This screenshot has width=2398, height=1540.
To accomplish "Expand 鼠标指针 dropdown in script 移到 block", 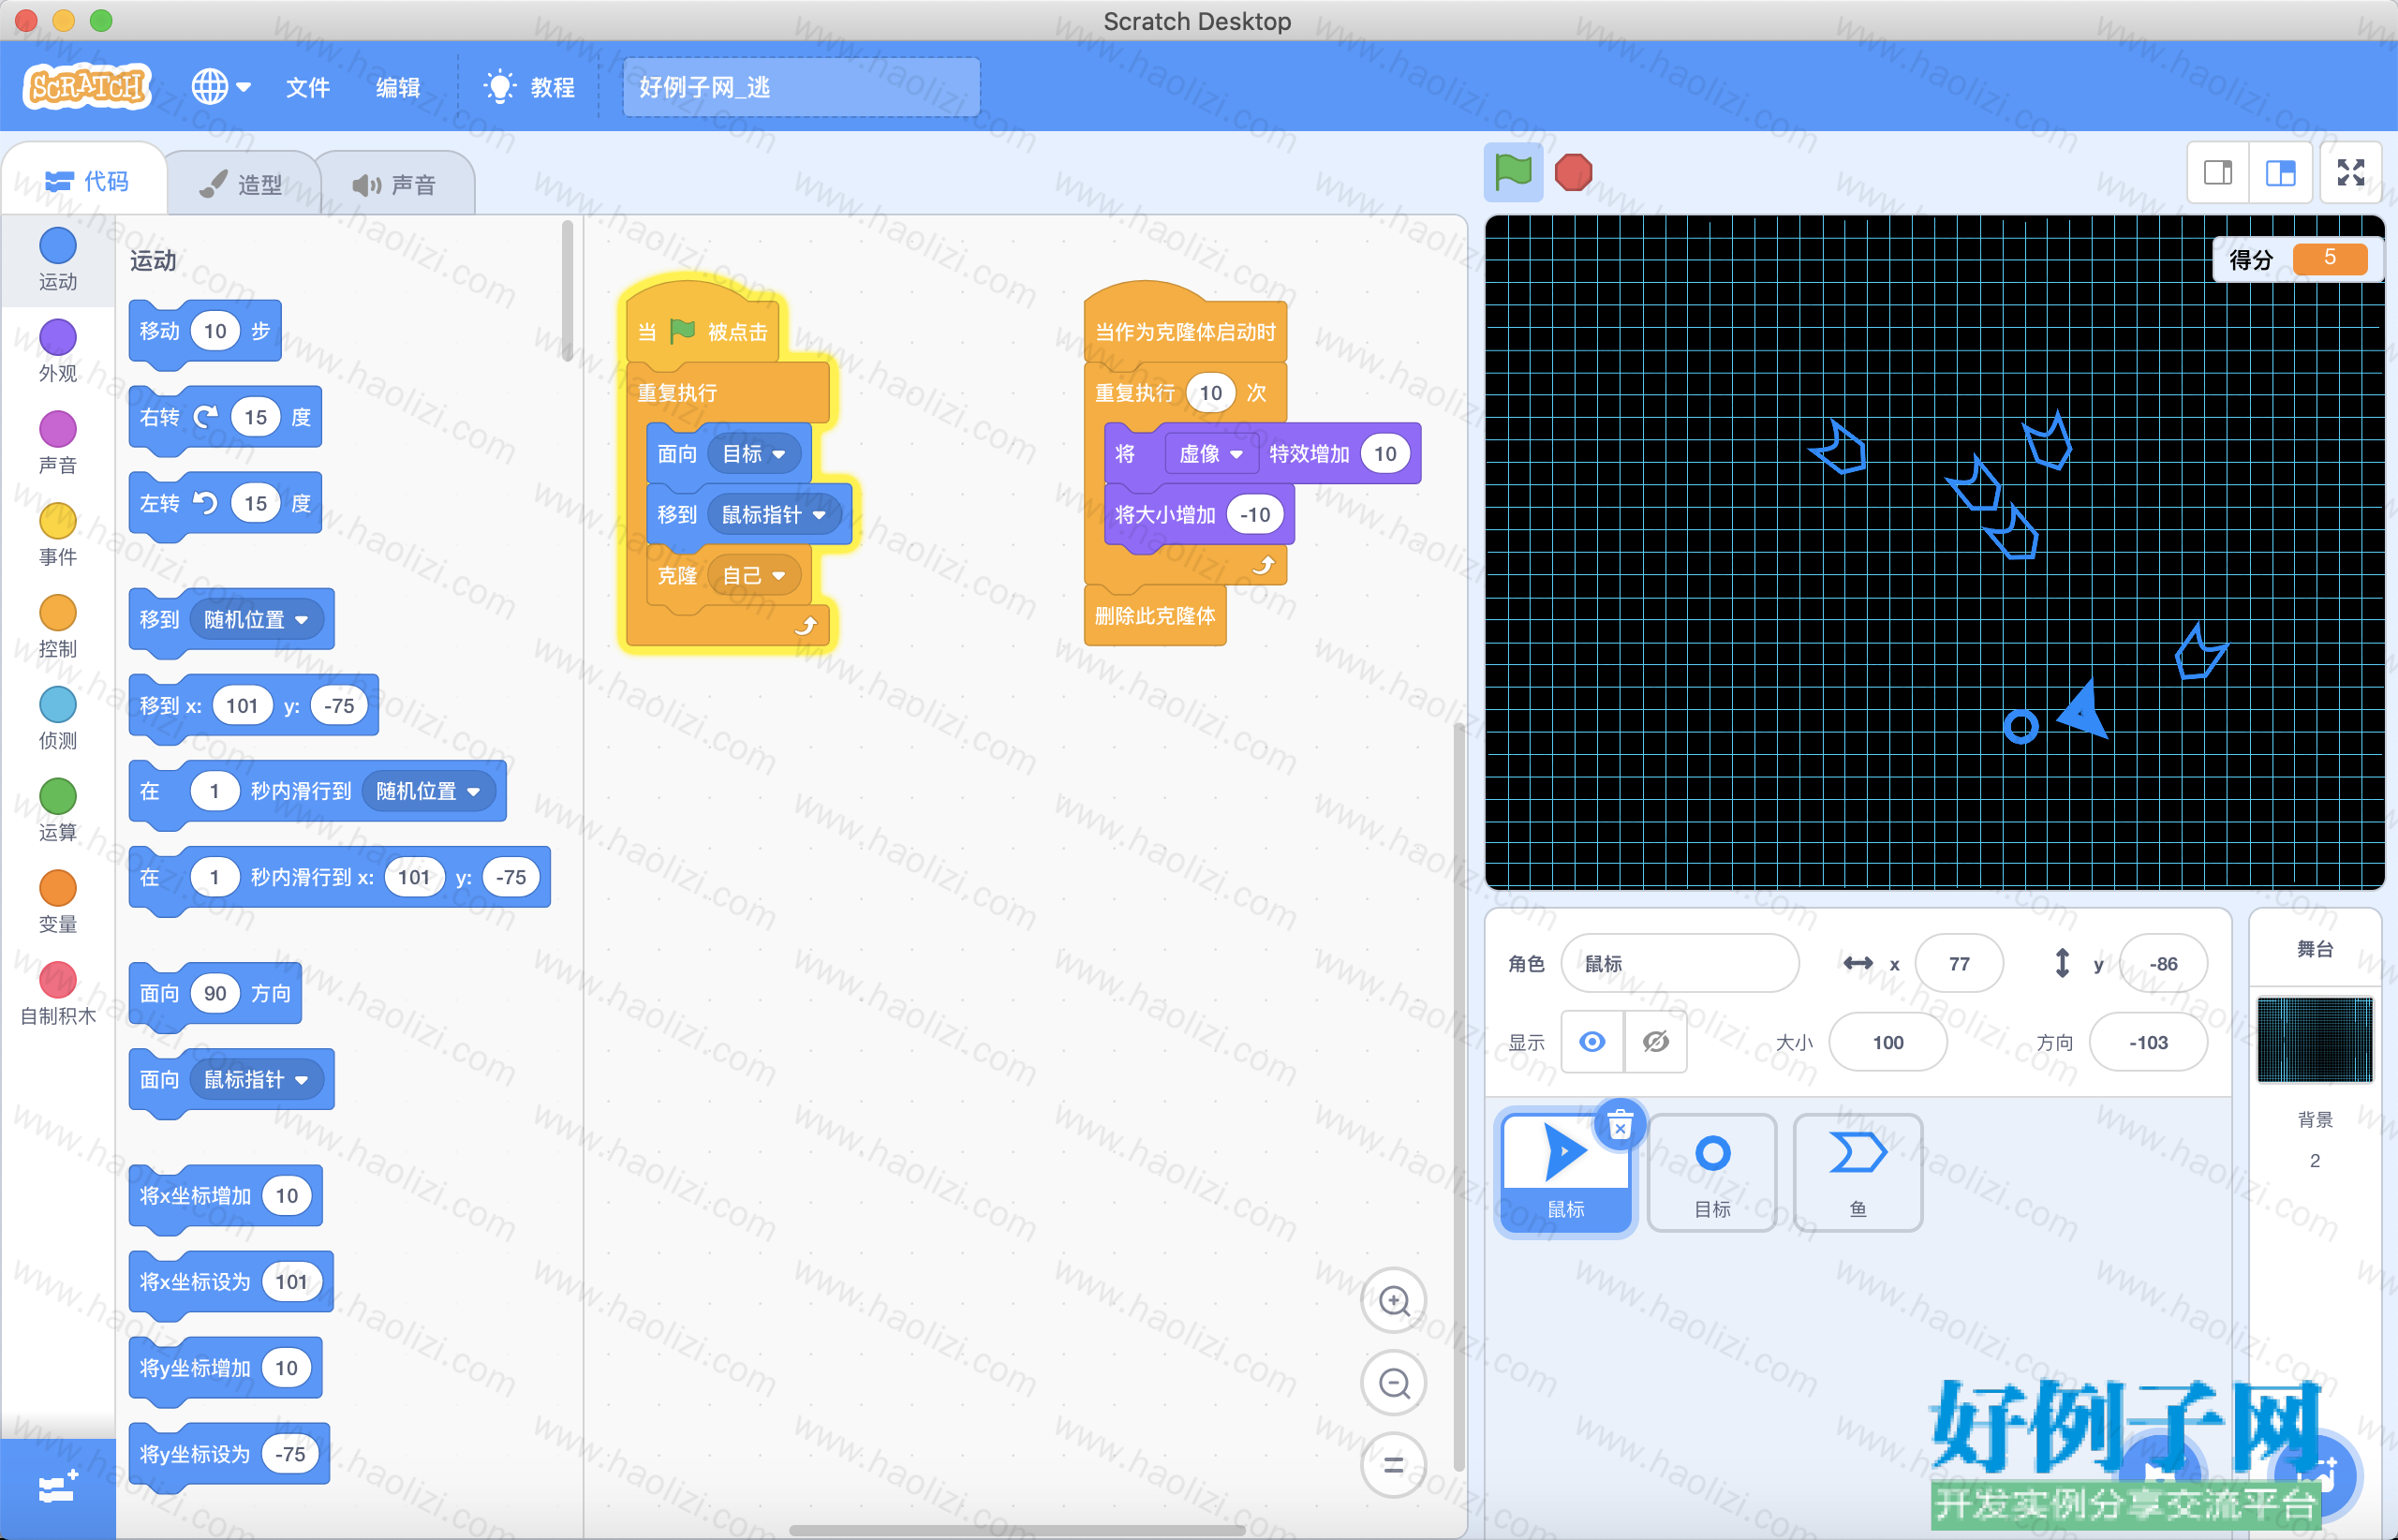I will coord(775,515).
